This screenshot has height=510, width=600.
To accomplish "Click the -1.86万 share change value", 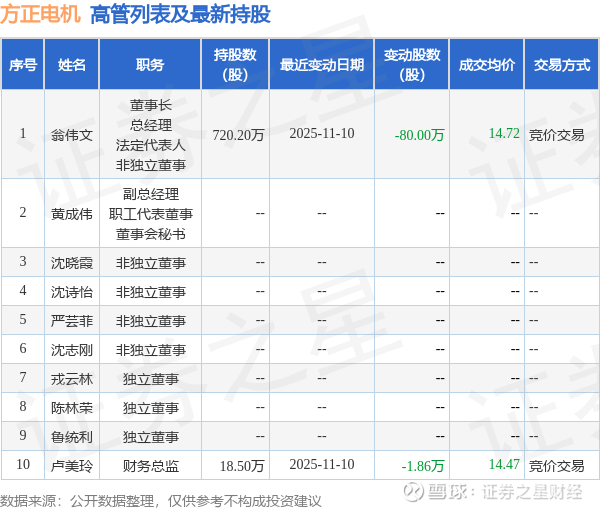I will tap(423, 465).
